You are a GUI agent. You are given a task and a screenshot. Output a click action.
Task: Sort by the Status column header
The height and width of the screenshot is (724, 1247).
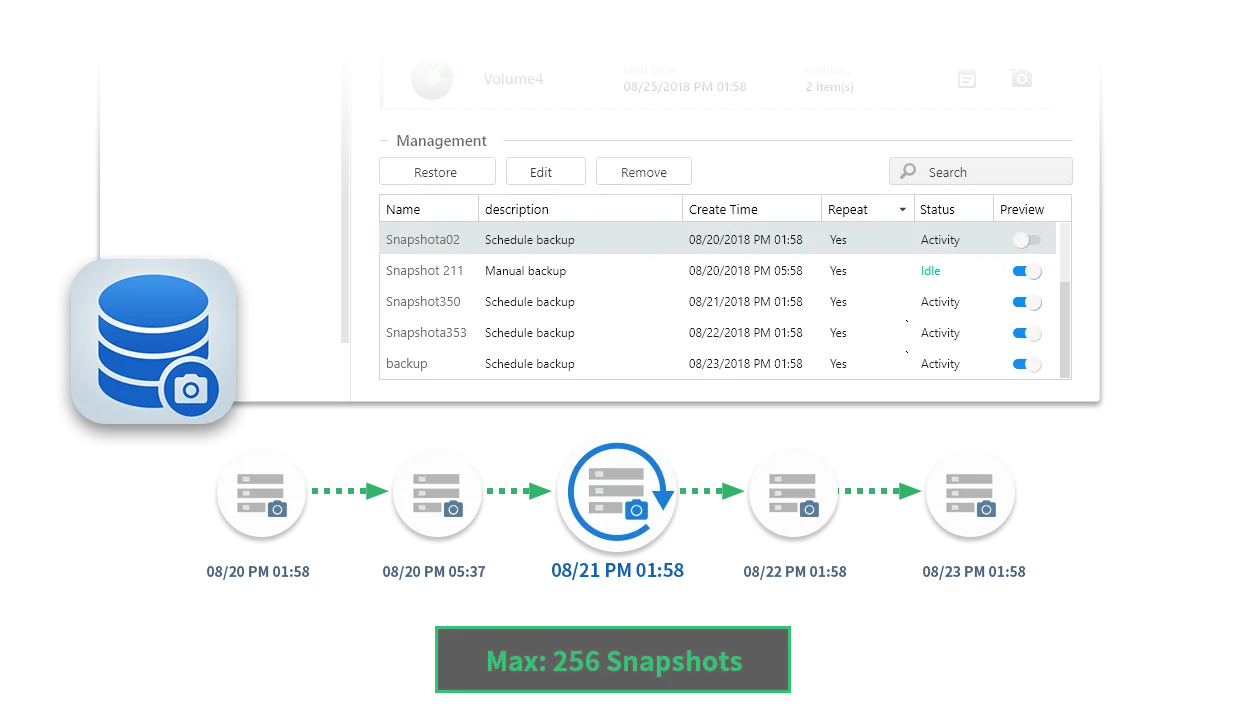pos(954,209)
